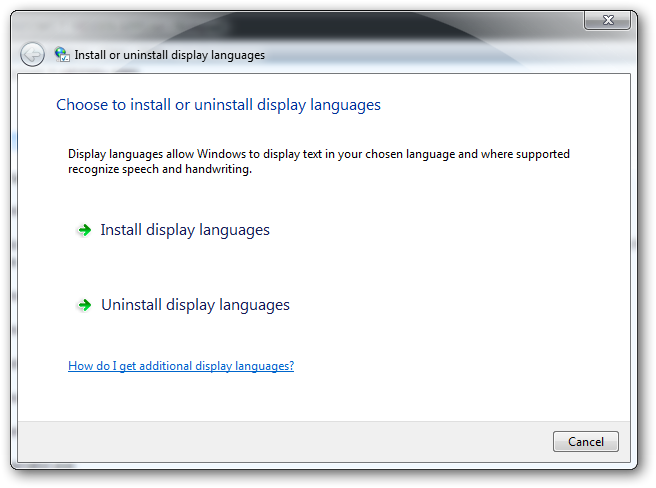Viewport: 656px width, 488px height.
Task: Click the green arrow beside Uninstall display languages
Action: [85, 305]
